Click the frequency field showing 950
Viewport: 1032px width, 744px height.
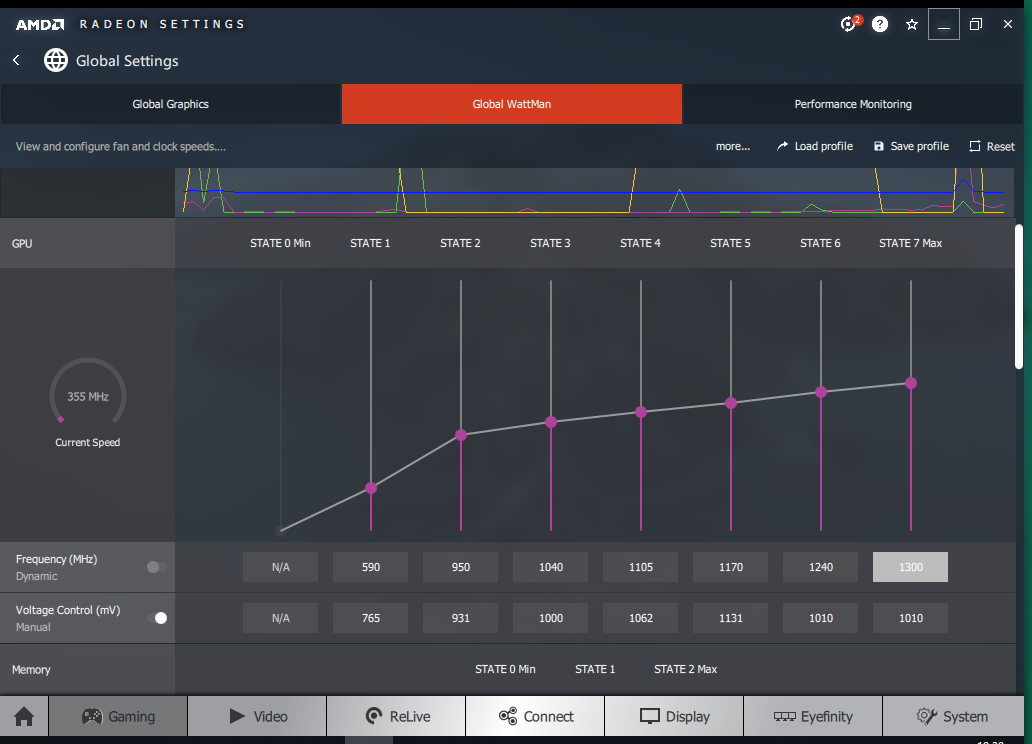pos(461,567)
